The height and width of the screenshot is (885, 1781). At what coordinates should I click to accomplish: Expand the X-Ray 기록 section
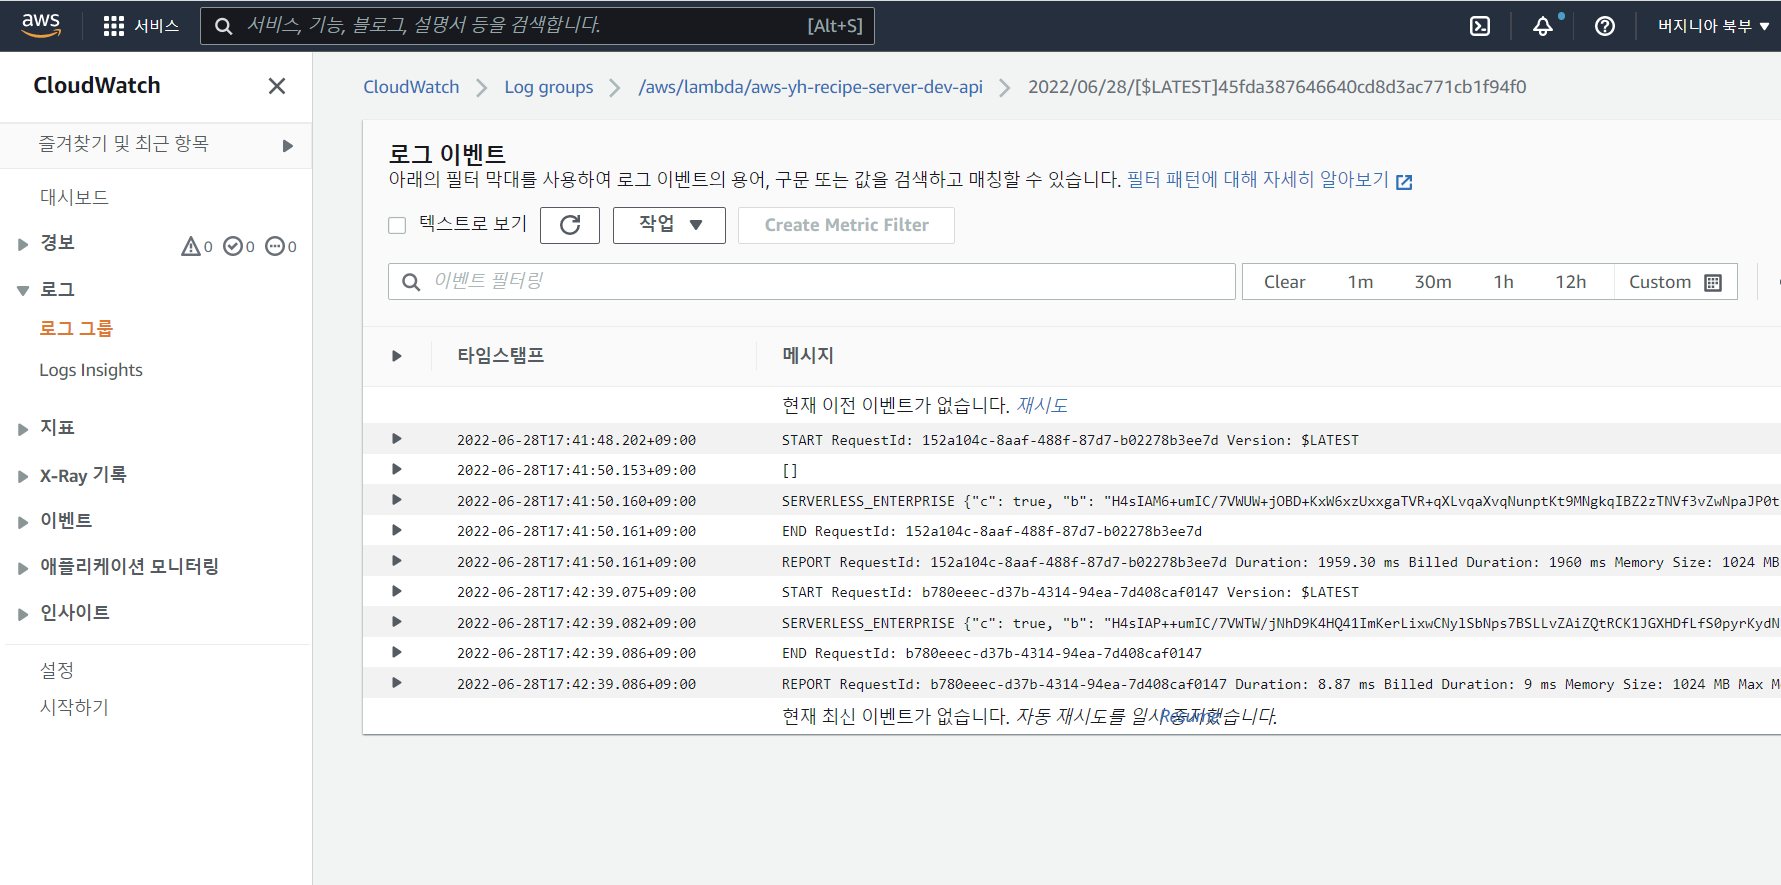pos(23,476)
